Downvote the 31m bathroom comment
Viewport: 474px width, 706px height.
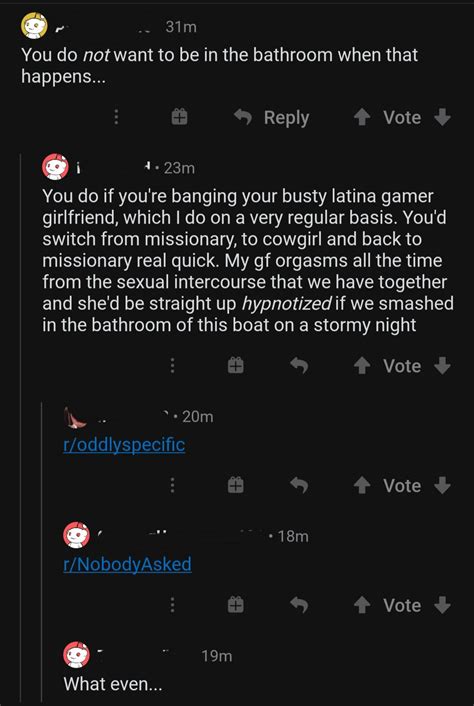[x=442, y=118]
